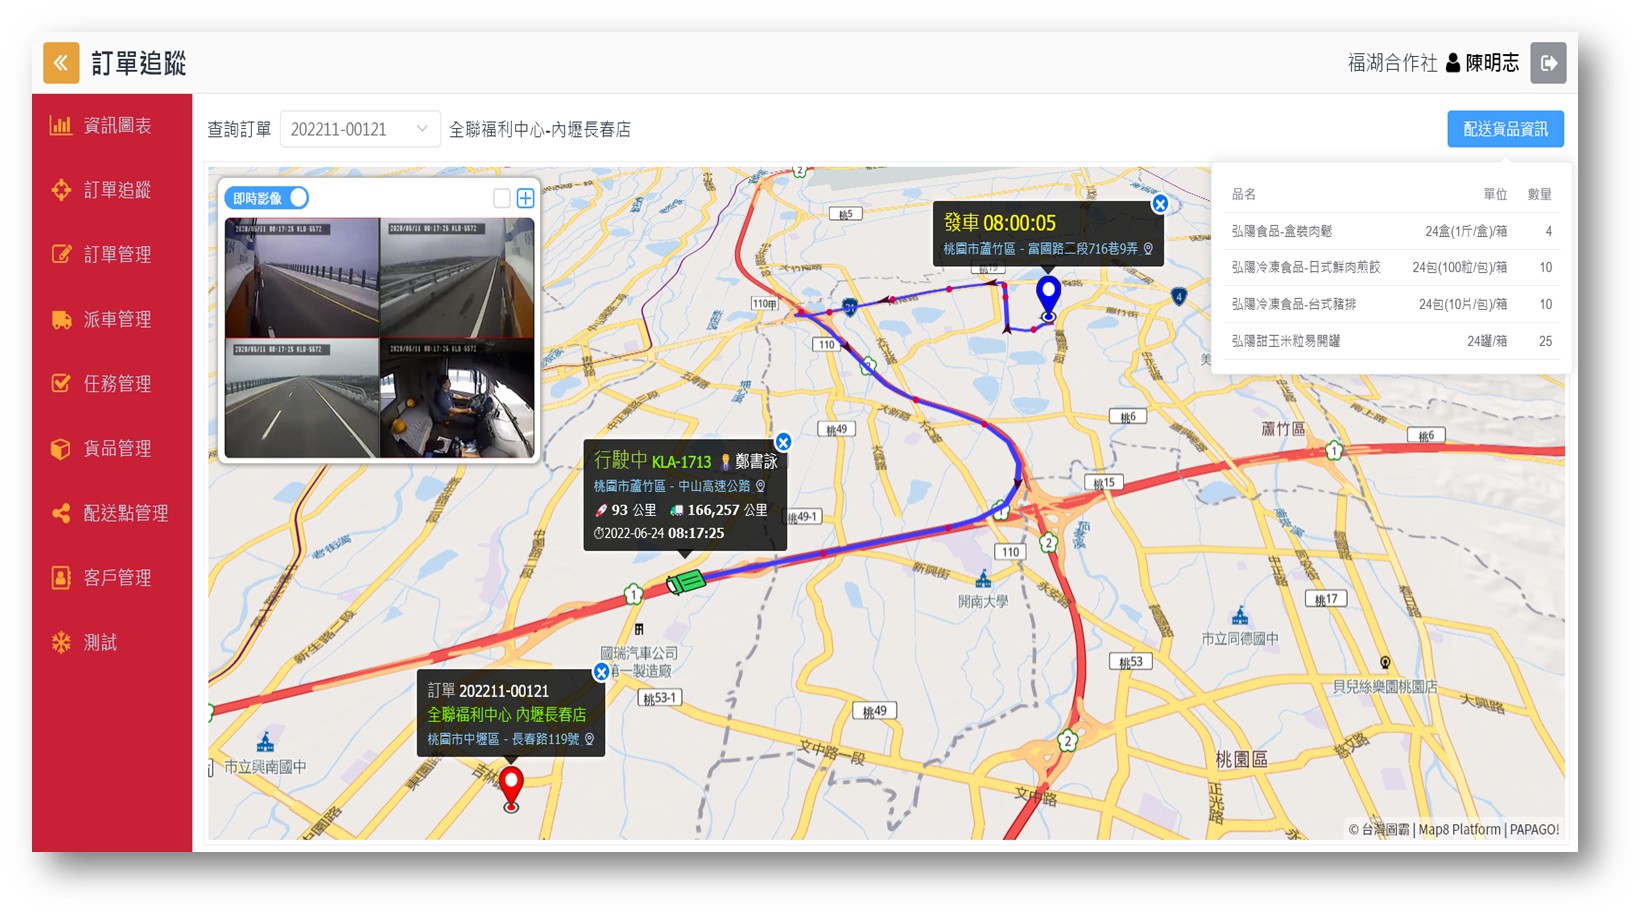Close the 訂單 202211-00121 destination popup

click(601, 672)
